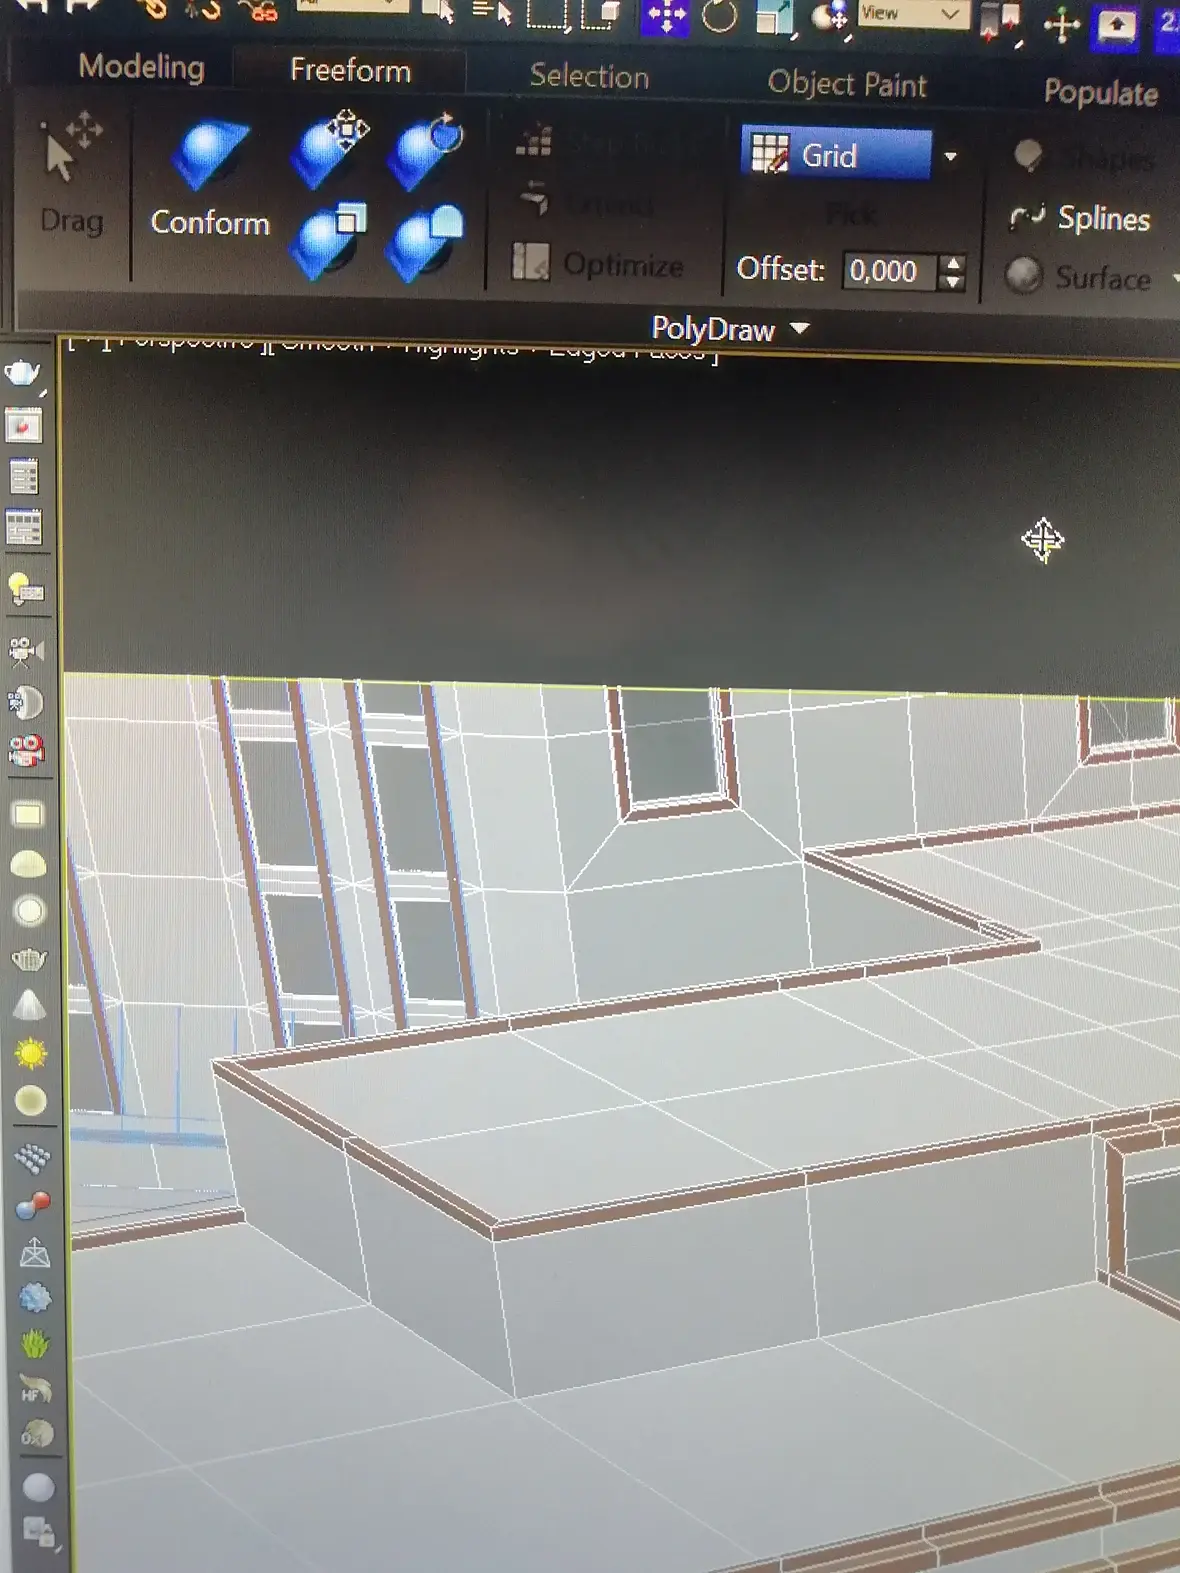Click the teapot Render icon
Screen dimensions: 1180x1573
23,374
